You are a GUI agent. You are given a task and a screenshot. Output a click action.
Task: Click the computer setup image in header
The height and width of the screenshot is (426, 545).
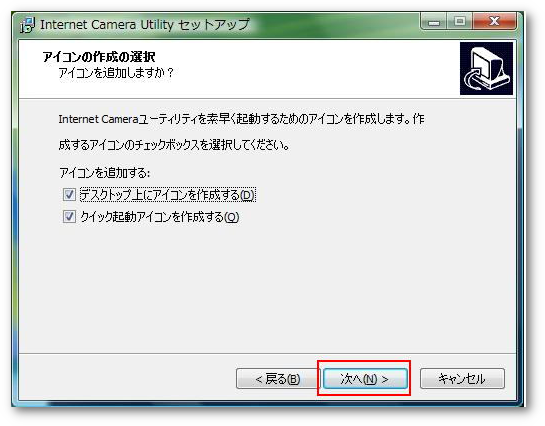click(x=486, y=68)
